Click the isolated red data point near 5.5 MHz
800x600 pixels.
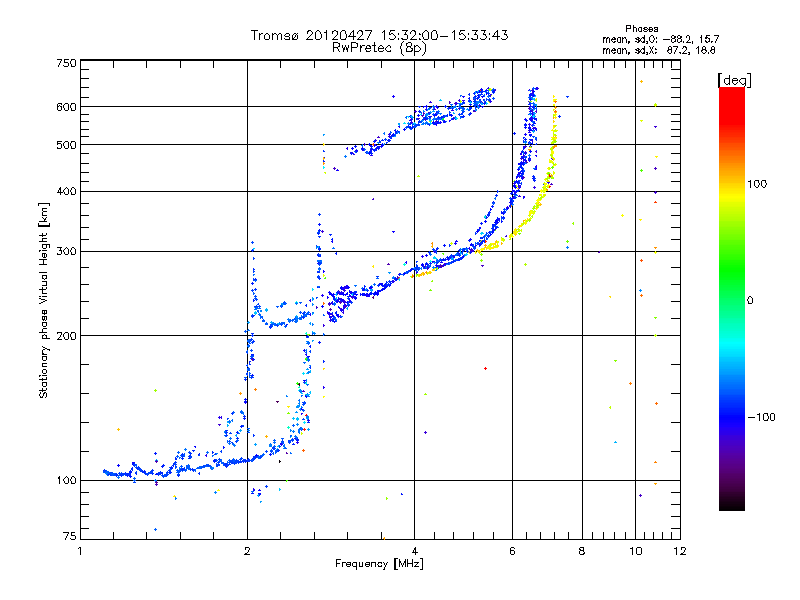(485, 368)
